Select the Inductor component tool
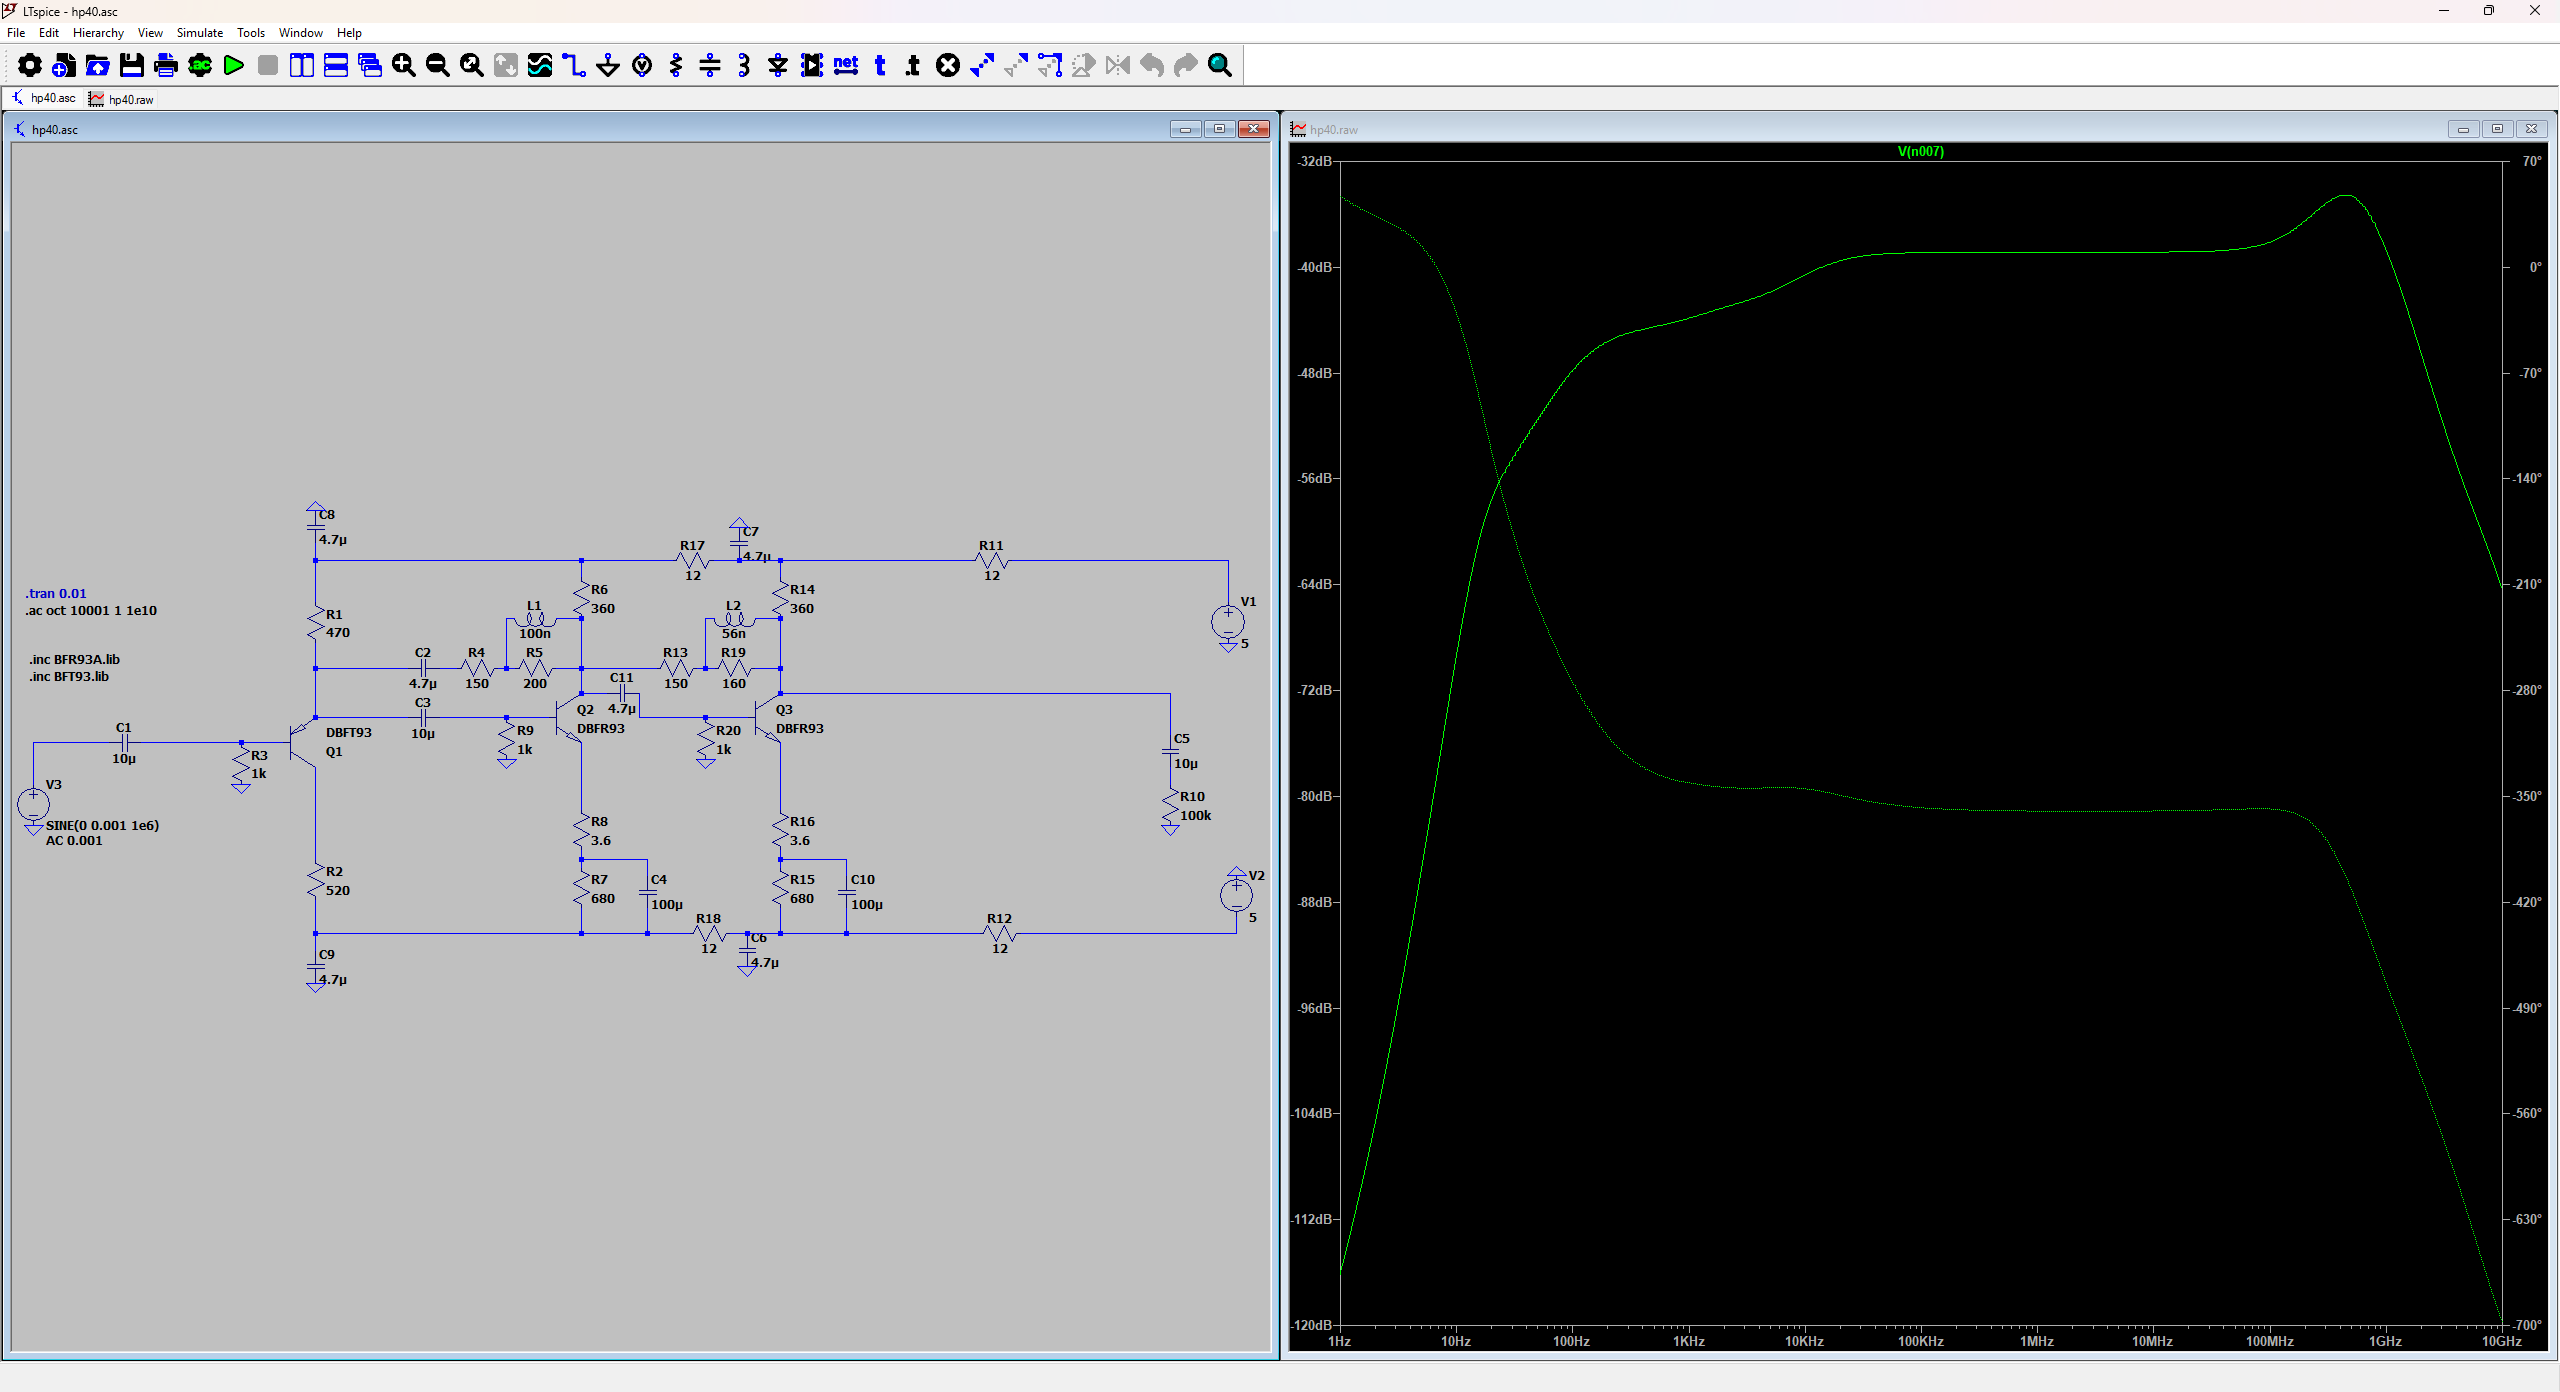This screenshot has height=1392, width=2560. click(x=744, y=66)
